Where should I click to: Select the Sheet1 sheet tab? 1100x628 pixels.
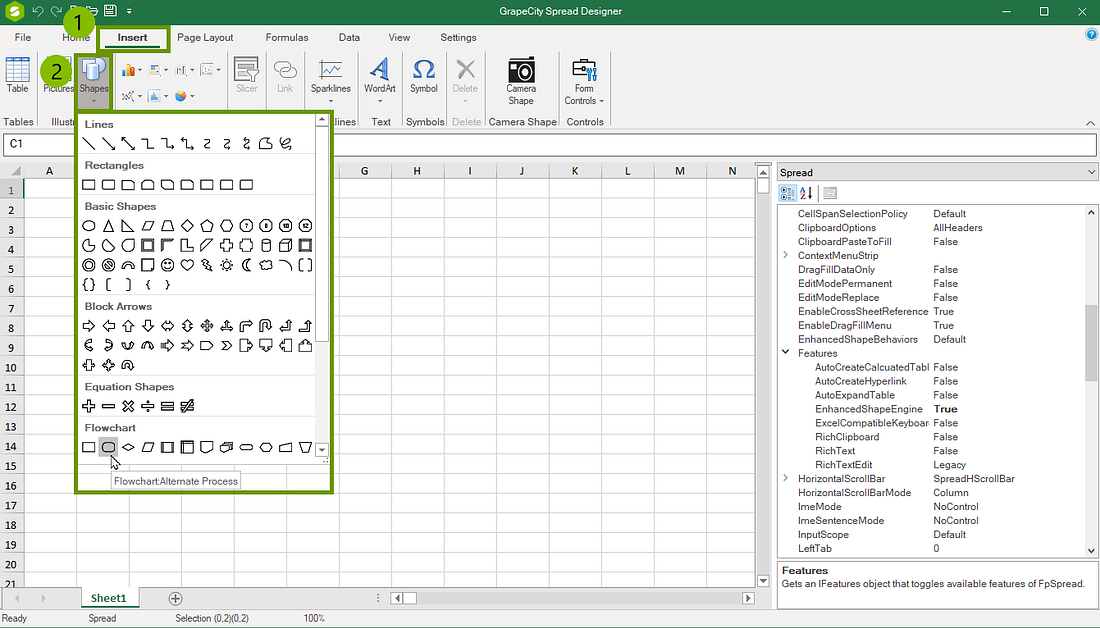[108, 598]
